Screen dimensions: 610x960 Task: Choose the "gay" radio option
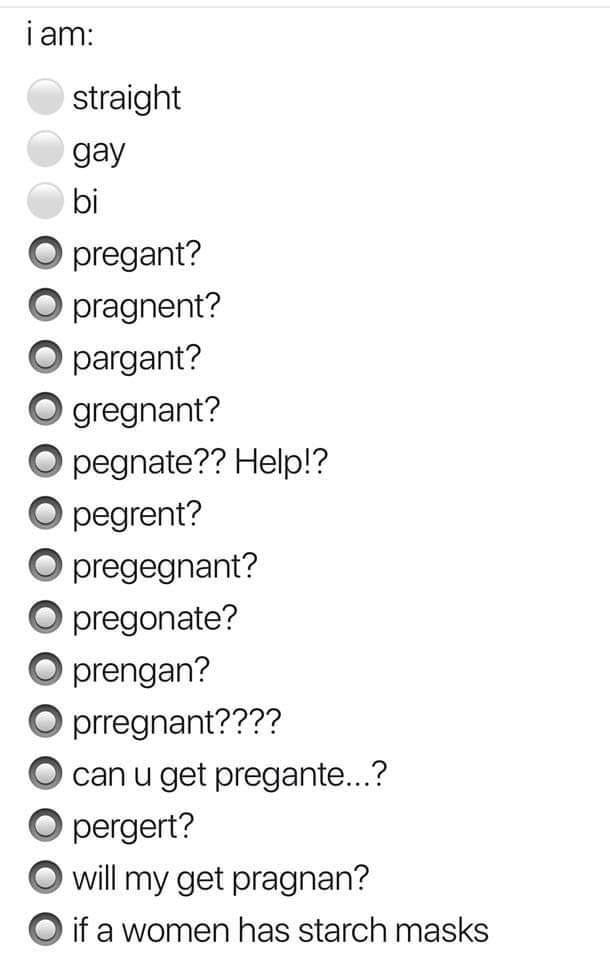pyautogui.click(x=46, y=150)
